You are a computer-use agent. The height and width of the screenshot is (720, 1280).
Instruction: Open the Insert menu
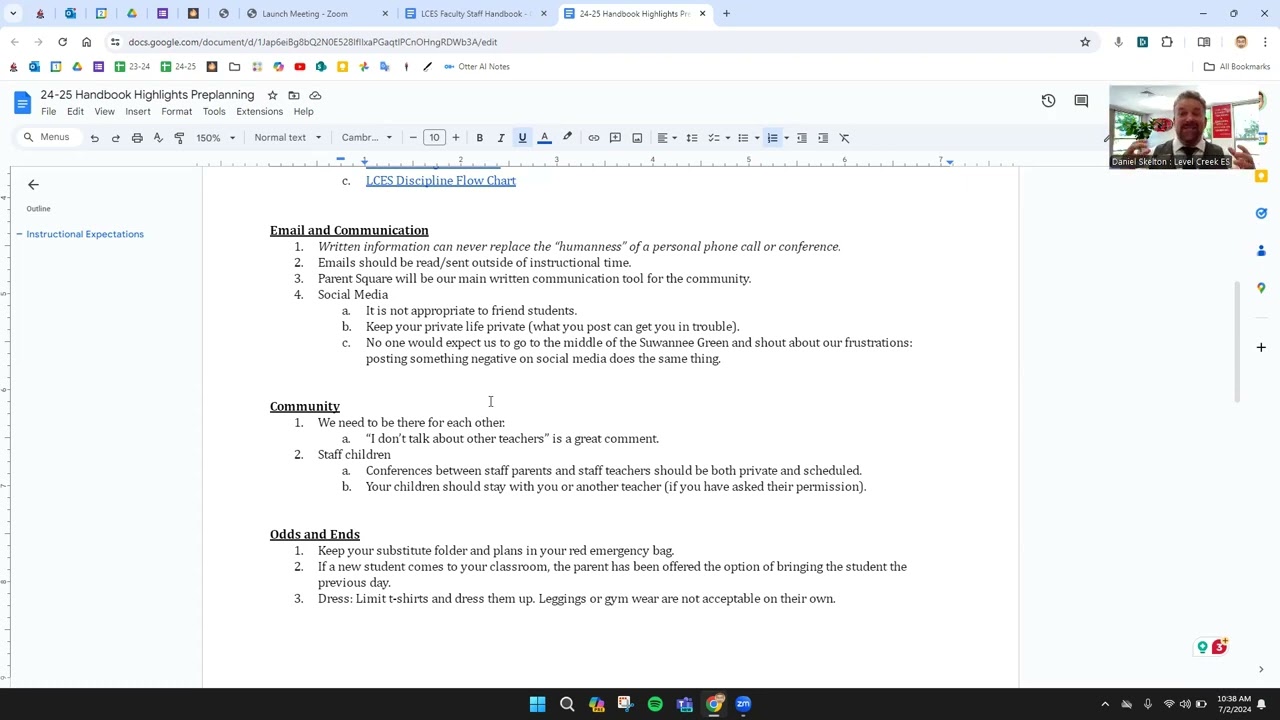pos(138,112)
